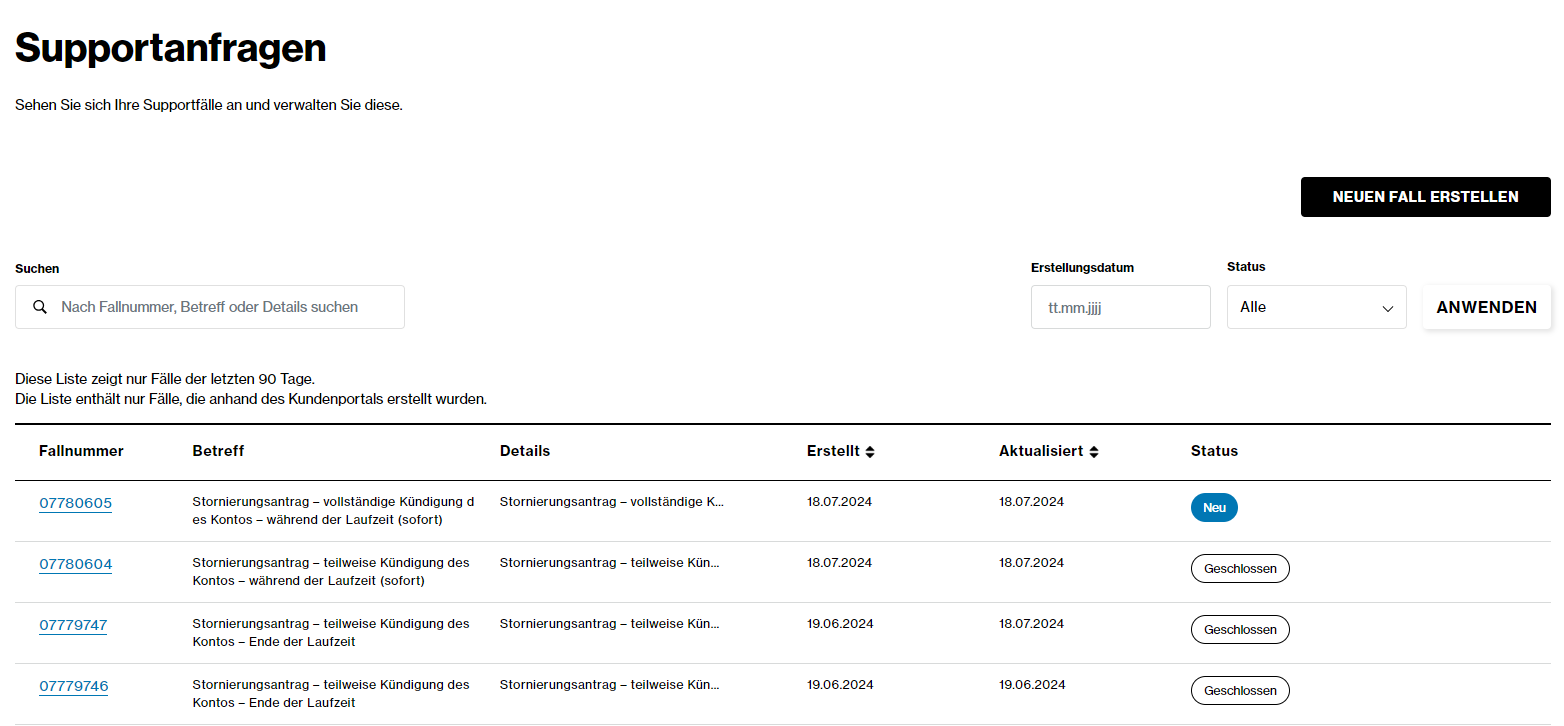Screen dimensions: 1564x726
Task: Sort the table by the Erstellt arrows
Action: (x=870, y=452)
